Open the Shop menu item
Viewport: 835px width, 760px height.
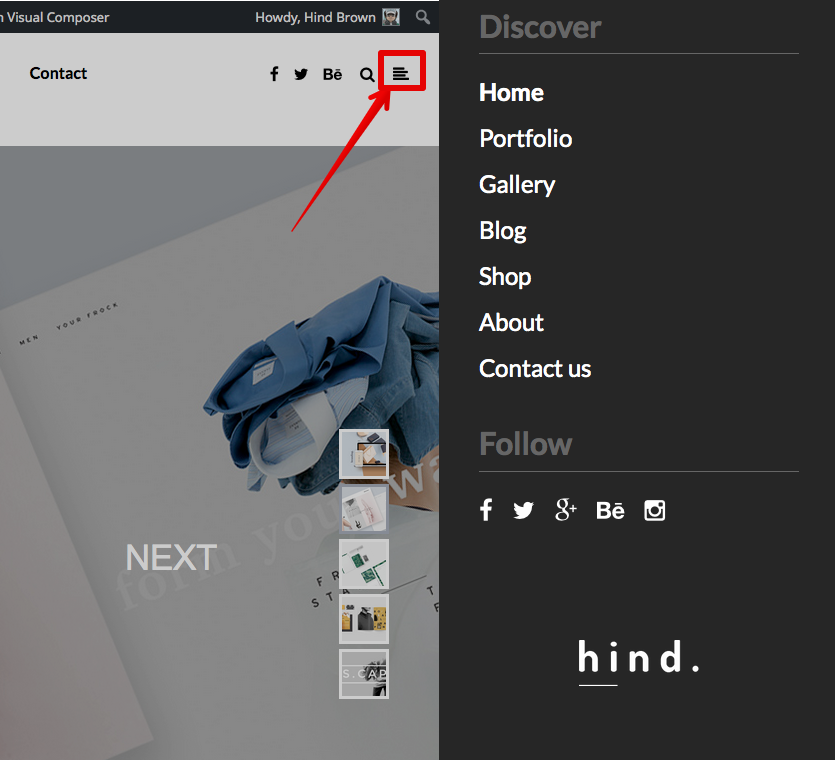pos(505,276)
